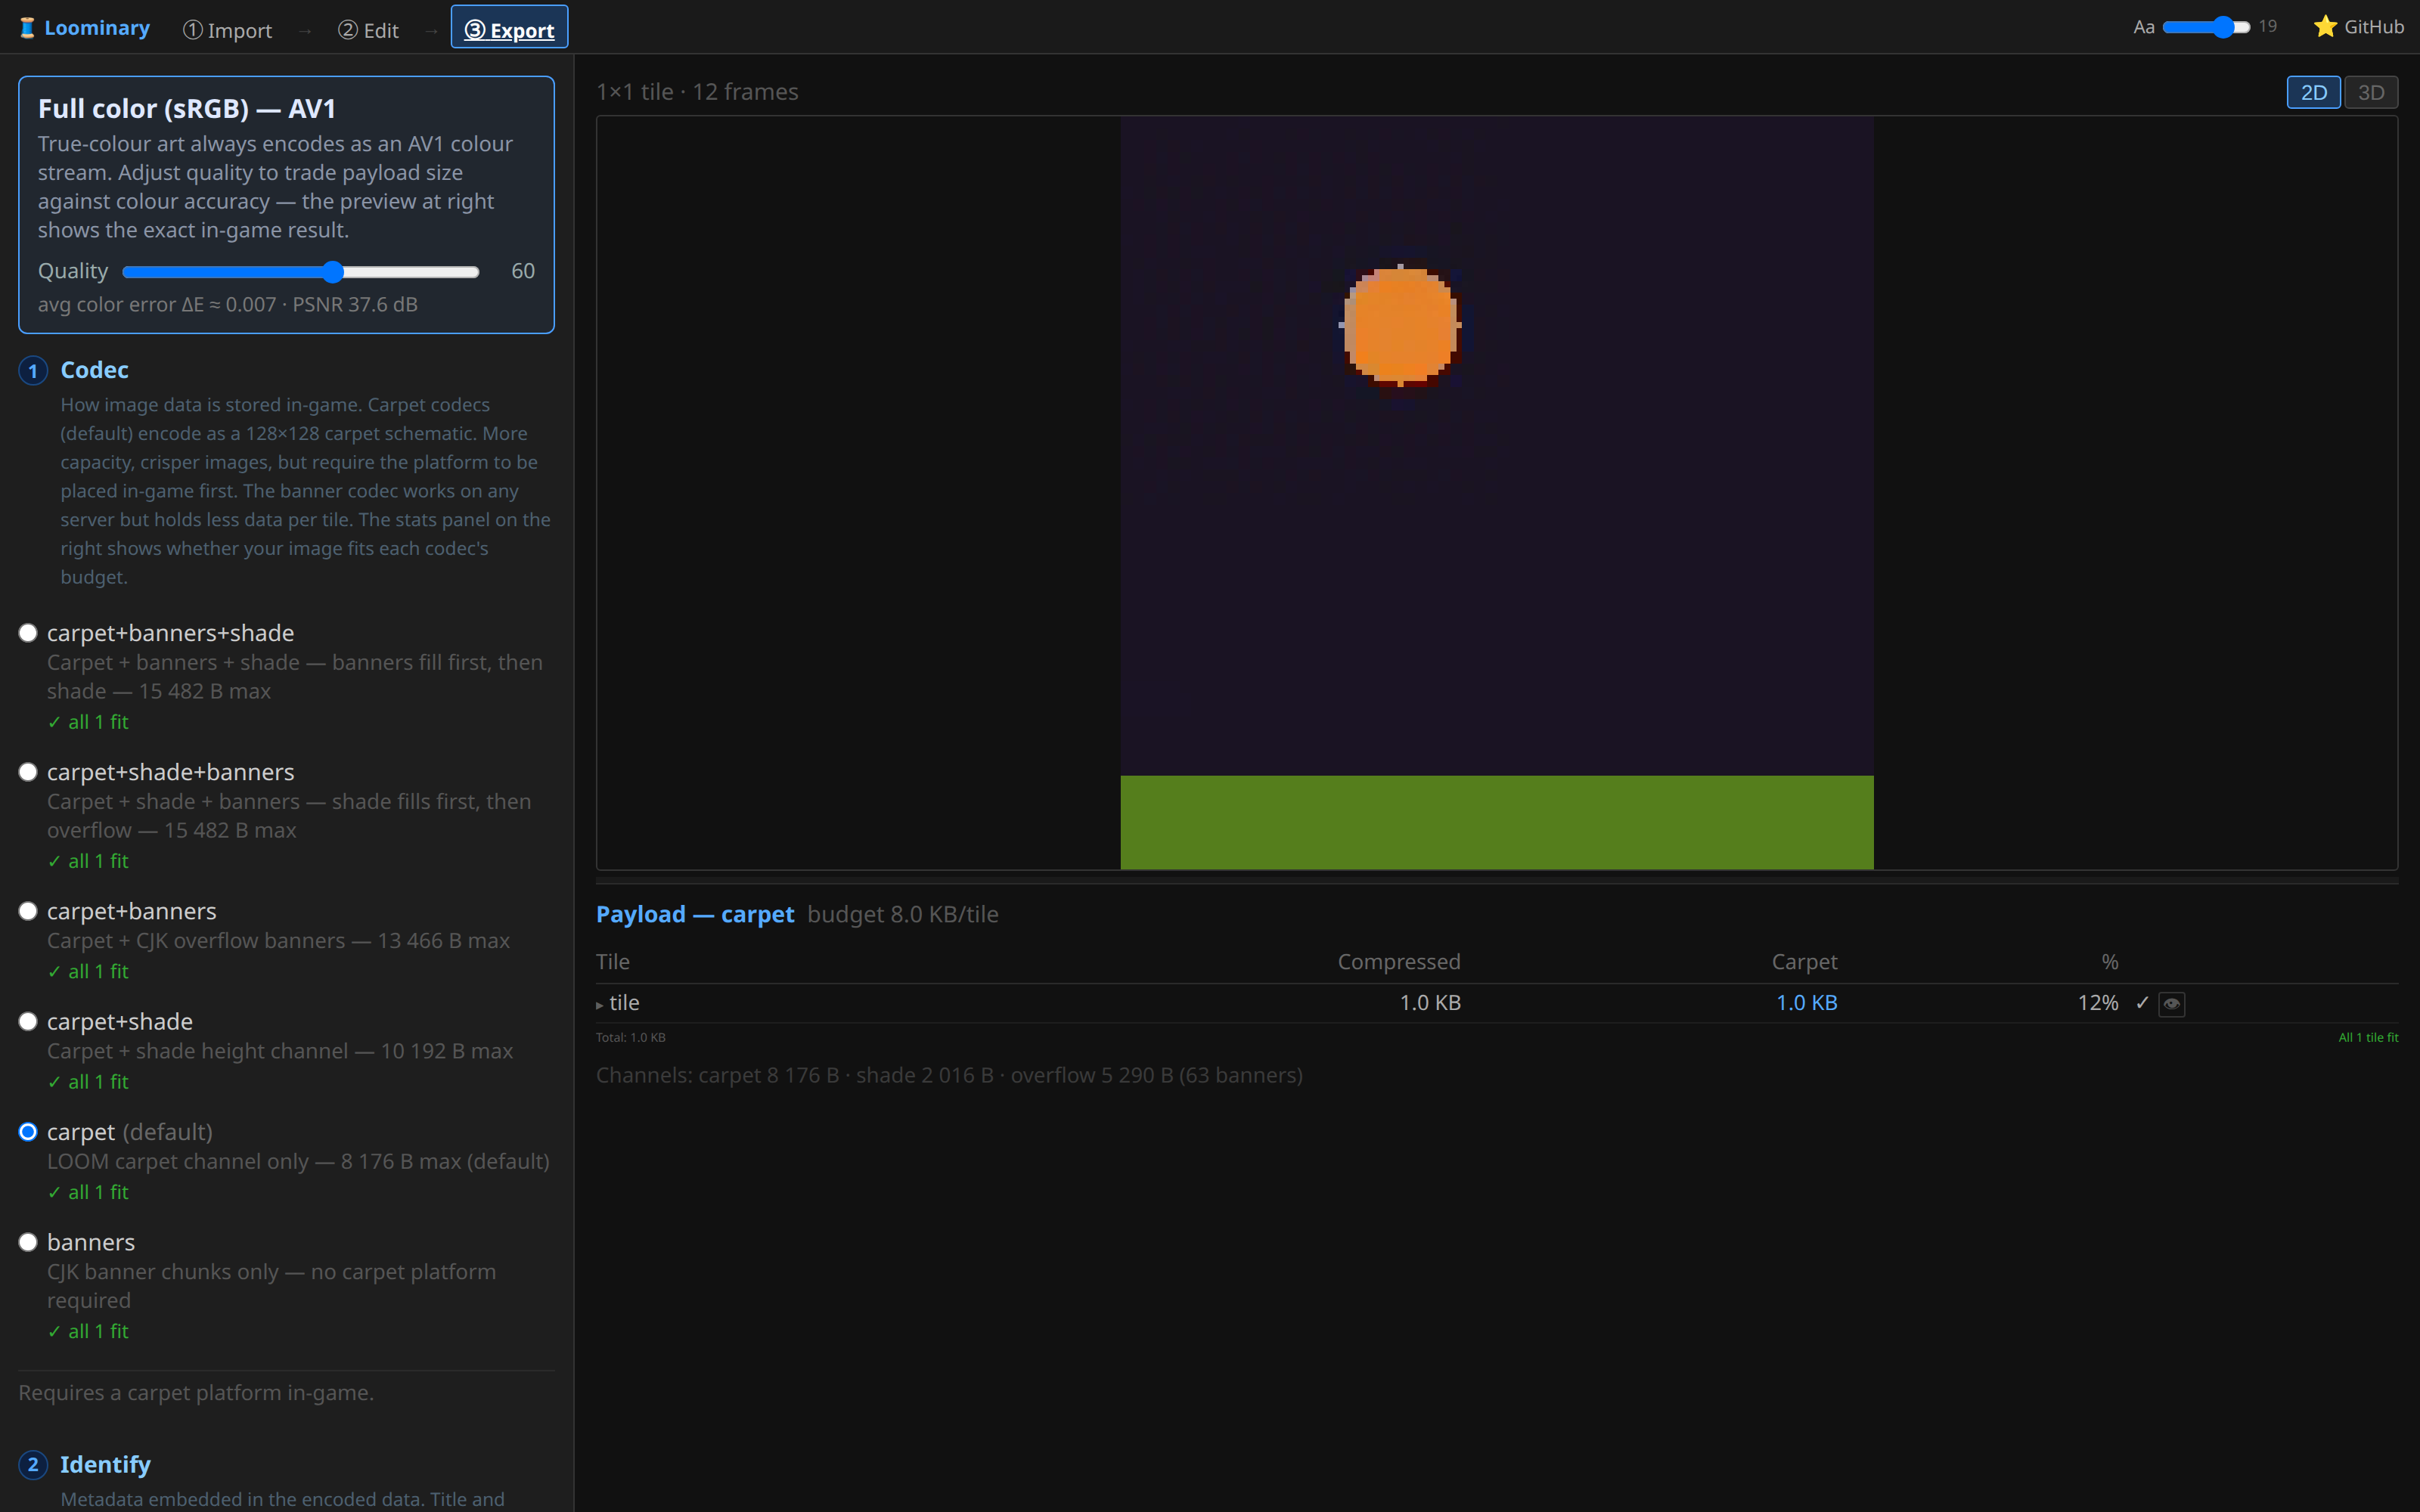The width and height of the screenshot is (2420, 1512).
Task: Click the Loominary thread spool logo icon
Action: 28,28
